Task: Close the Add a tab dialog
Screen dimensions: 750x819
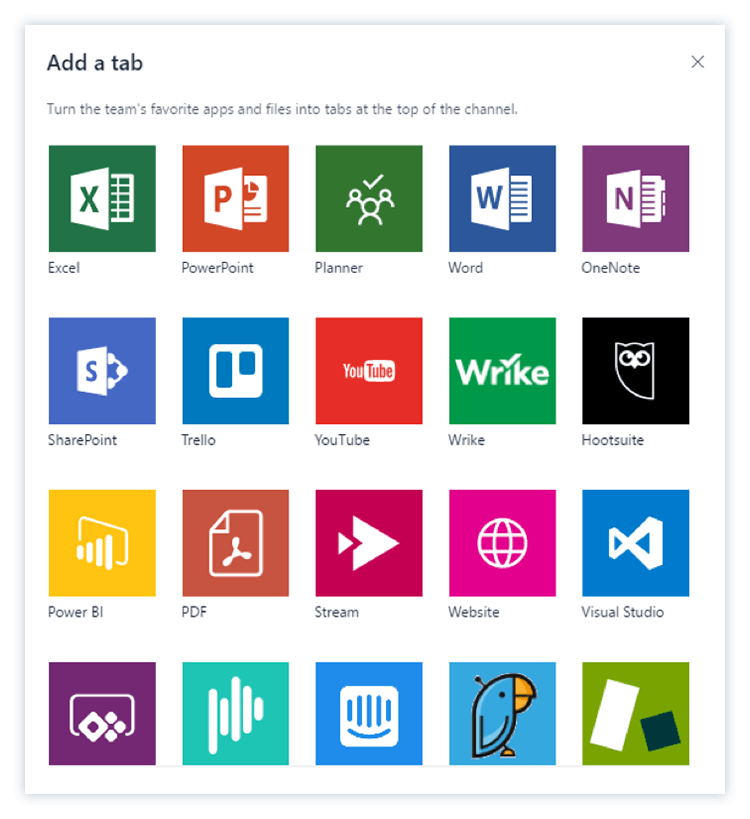Action: point(697,62)
